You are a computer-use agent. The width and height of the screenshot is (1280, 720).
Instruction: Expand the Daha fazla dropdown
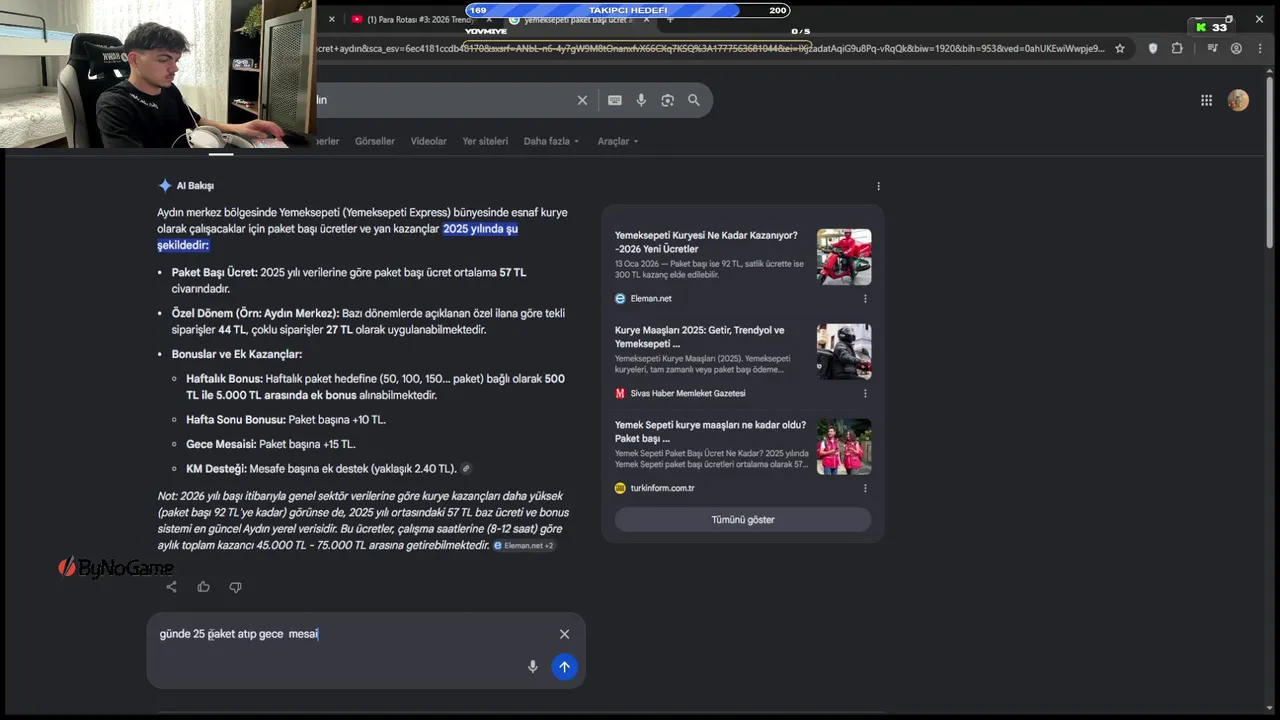pos(551,141)
